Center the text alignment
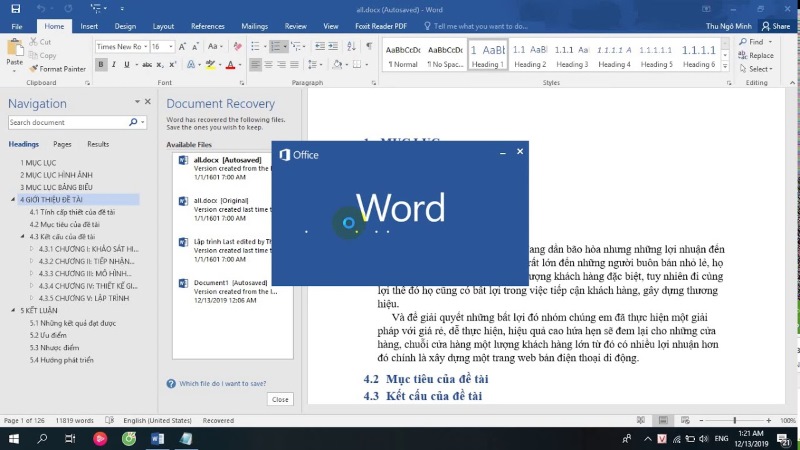 coord(268,65)
